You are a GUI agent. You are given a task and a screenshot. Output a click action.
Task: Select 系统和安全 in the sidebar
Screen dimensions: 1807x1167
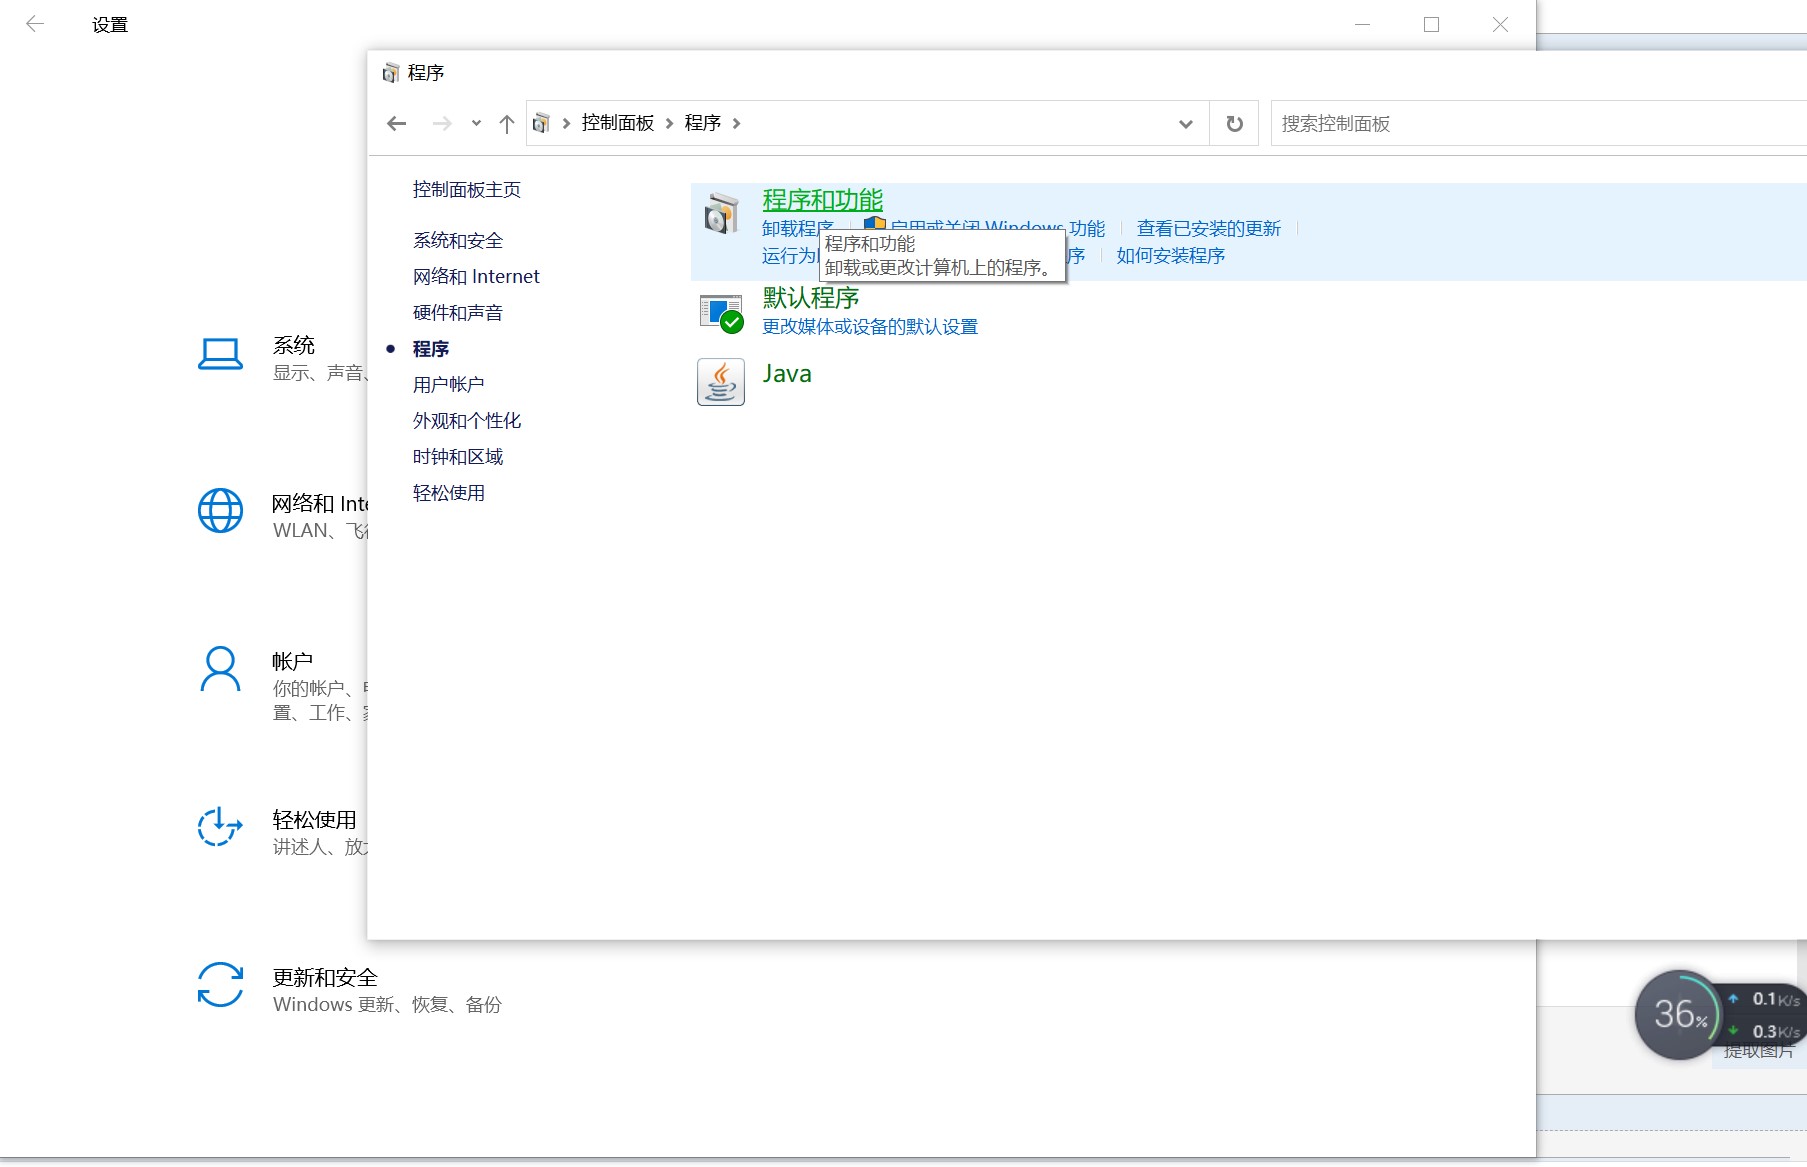click(458, 241)
